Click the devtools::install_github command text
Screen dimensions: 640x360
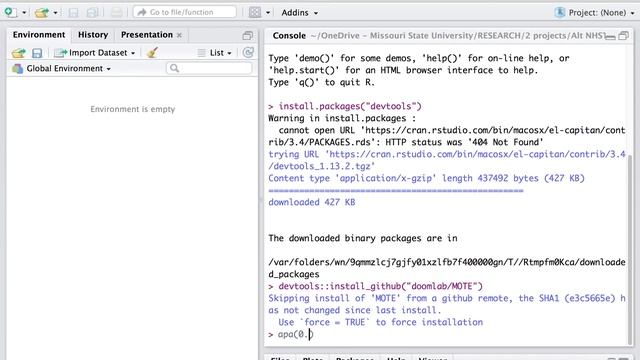(380, 286)
